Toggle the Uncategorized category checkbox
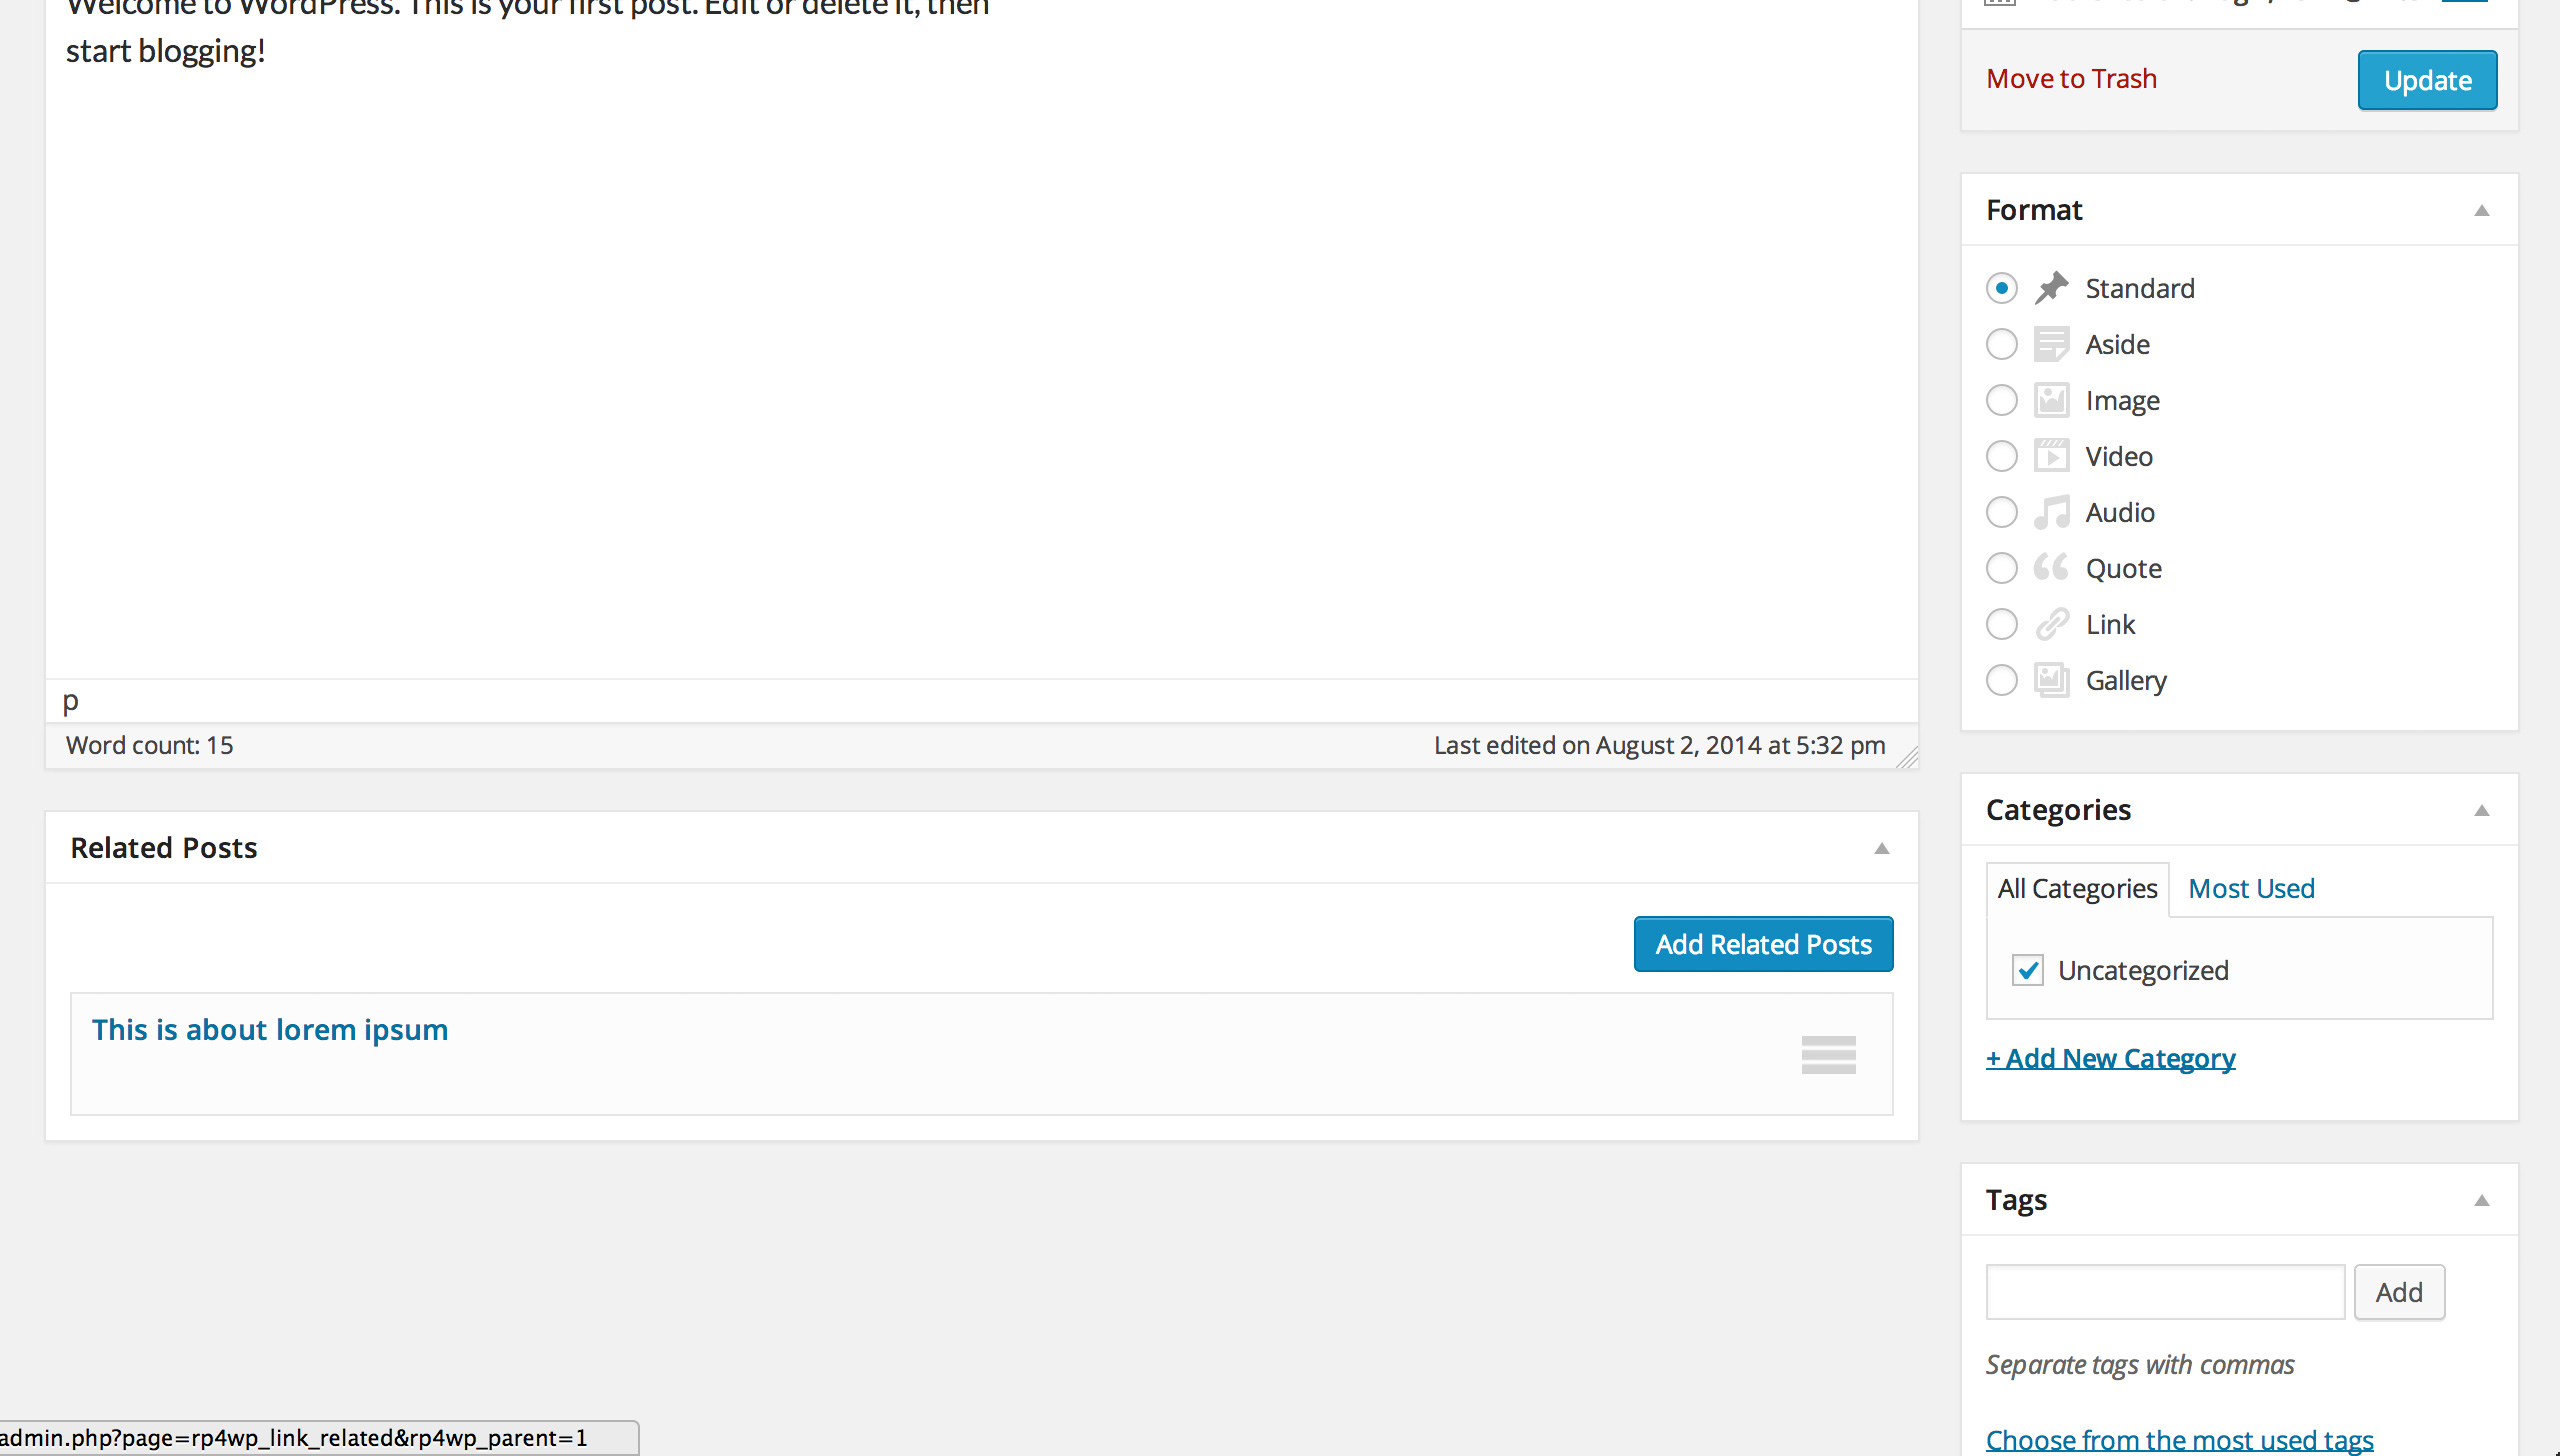 pos(2029,969)
